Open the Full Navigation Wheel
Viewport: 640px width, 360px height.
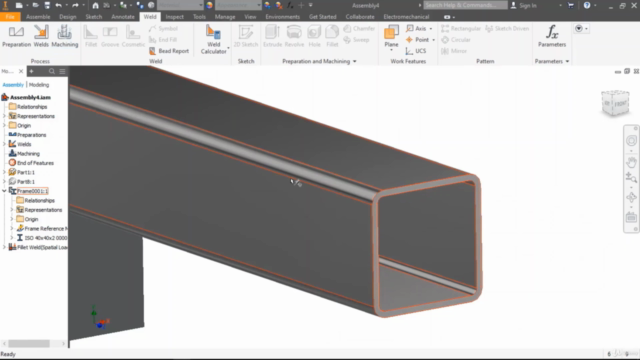click(x=631, y=141)
